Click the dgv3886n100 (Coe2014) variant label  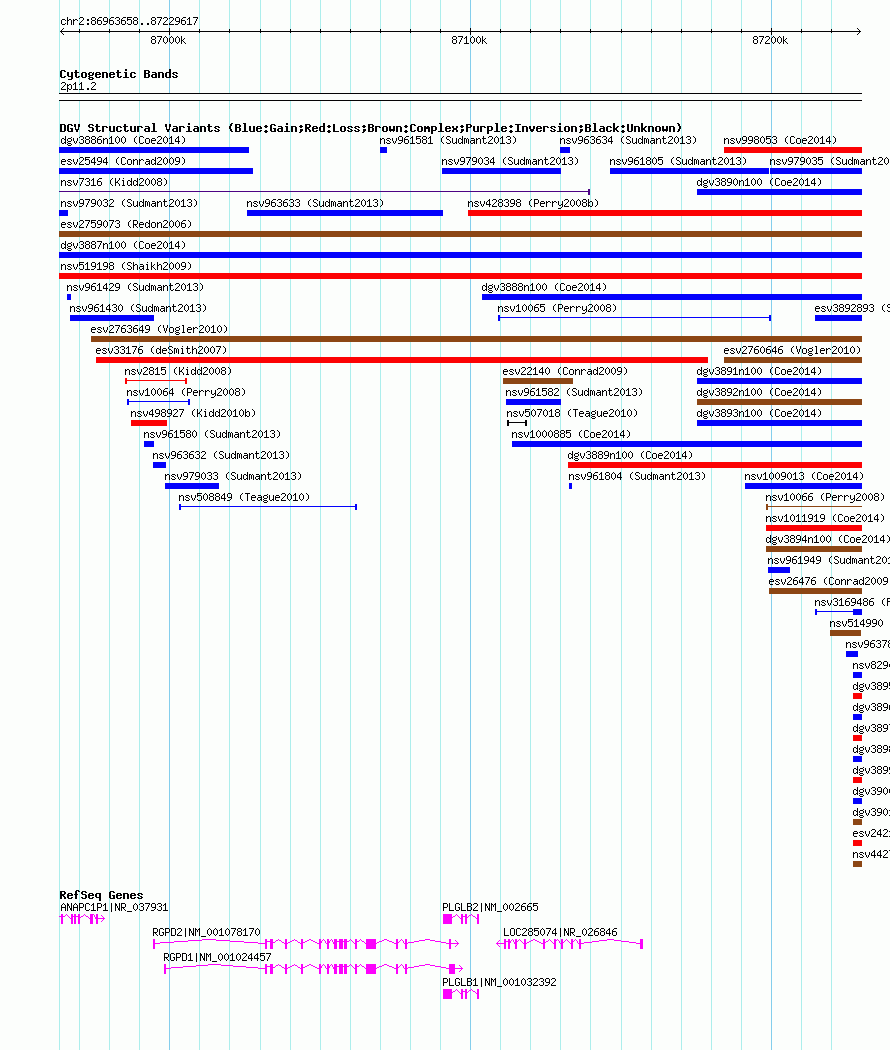(123, 140)
